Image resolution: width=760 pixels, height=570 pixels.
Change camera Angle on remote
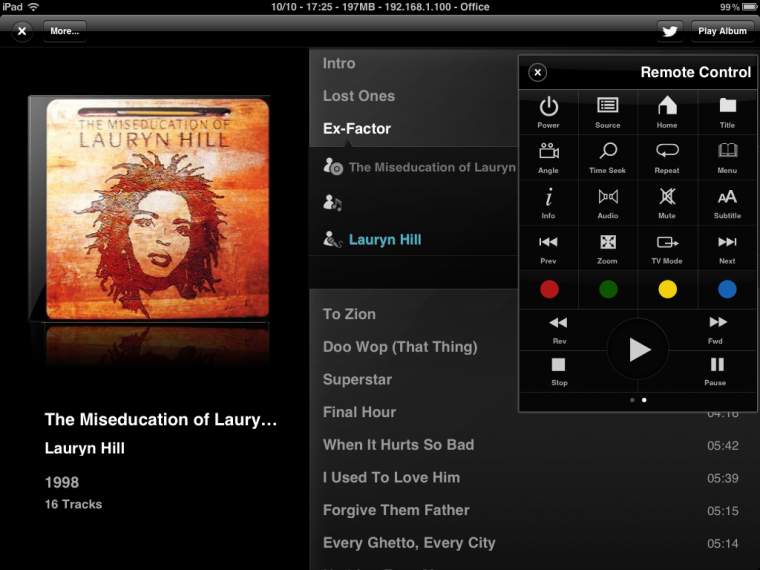[548, 158]
